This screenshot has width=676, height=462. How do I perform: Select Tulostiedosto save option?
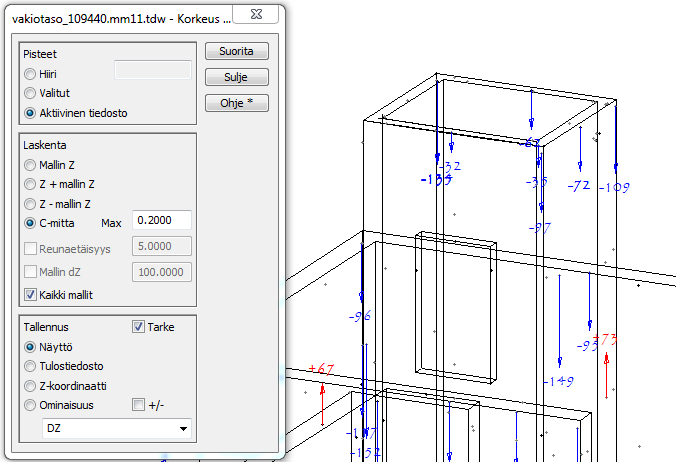pos(31,365)
